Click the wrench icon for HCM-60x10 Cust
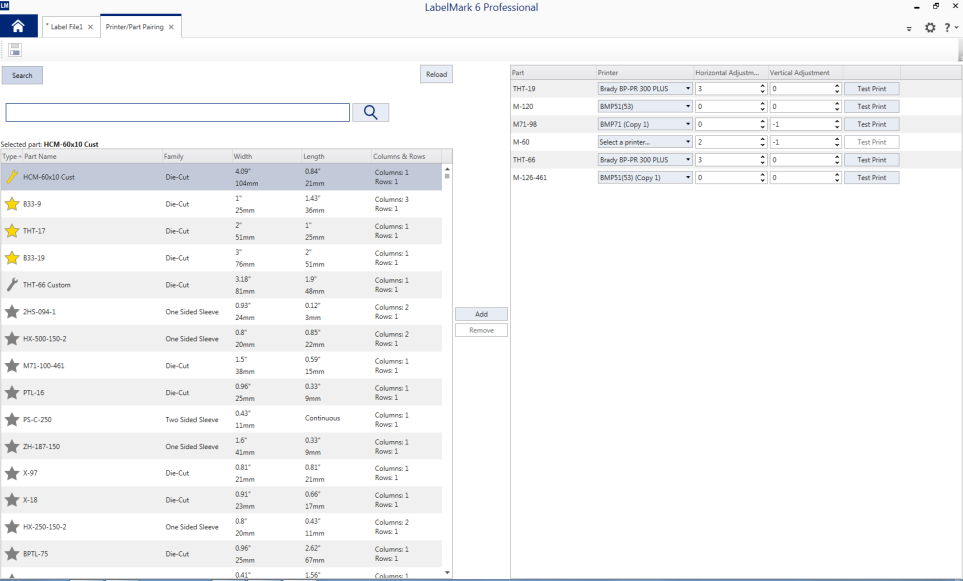963x581 pixels. [12, 177]
